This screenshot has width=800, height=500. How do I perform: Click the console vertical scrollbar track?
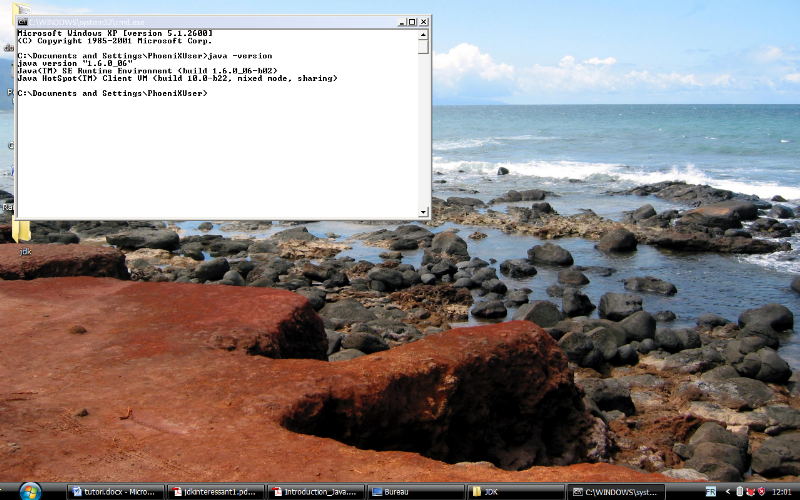click(423, 130)
